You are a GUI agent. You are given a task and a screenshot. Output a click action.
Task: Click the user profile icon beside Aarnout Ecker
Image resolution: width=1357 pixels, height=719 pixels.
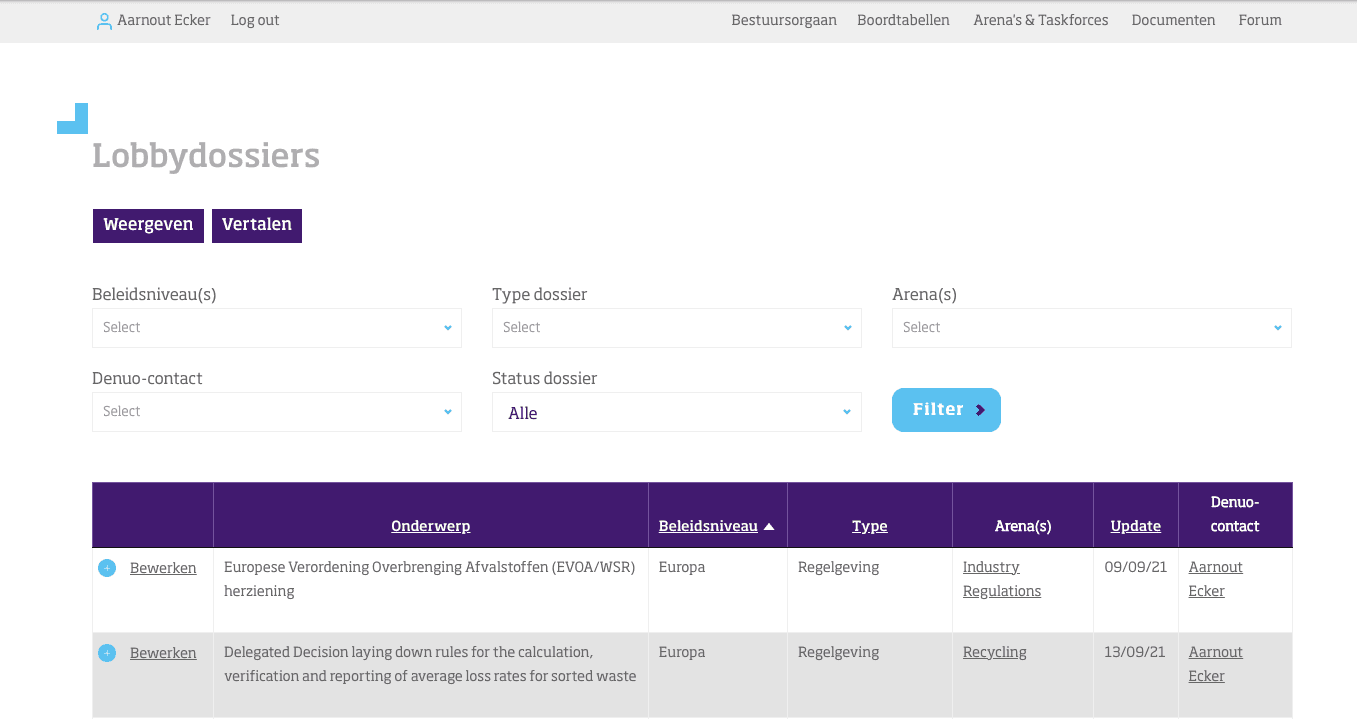point(104,21)
